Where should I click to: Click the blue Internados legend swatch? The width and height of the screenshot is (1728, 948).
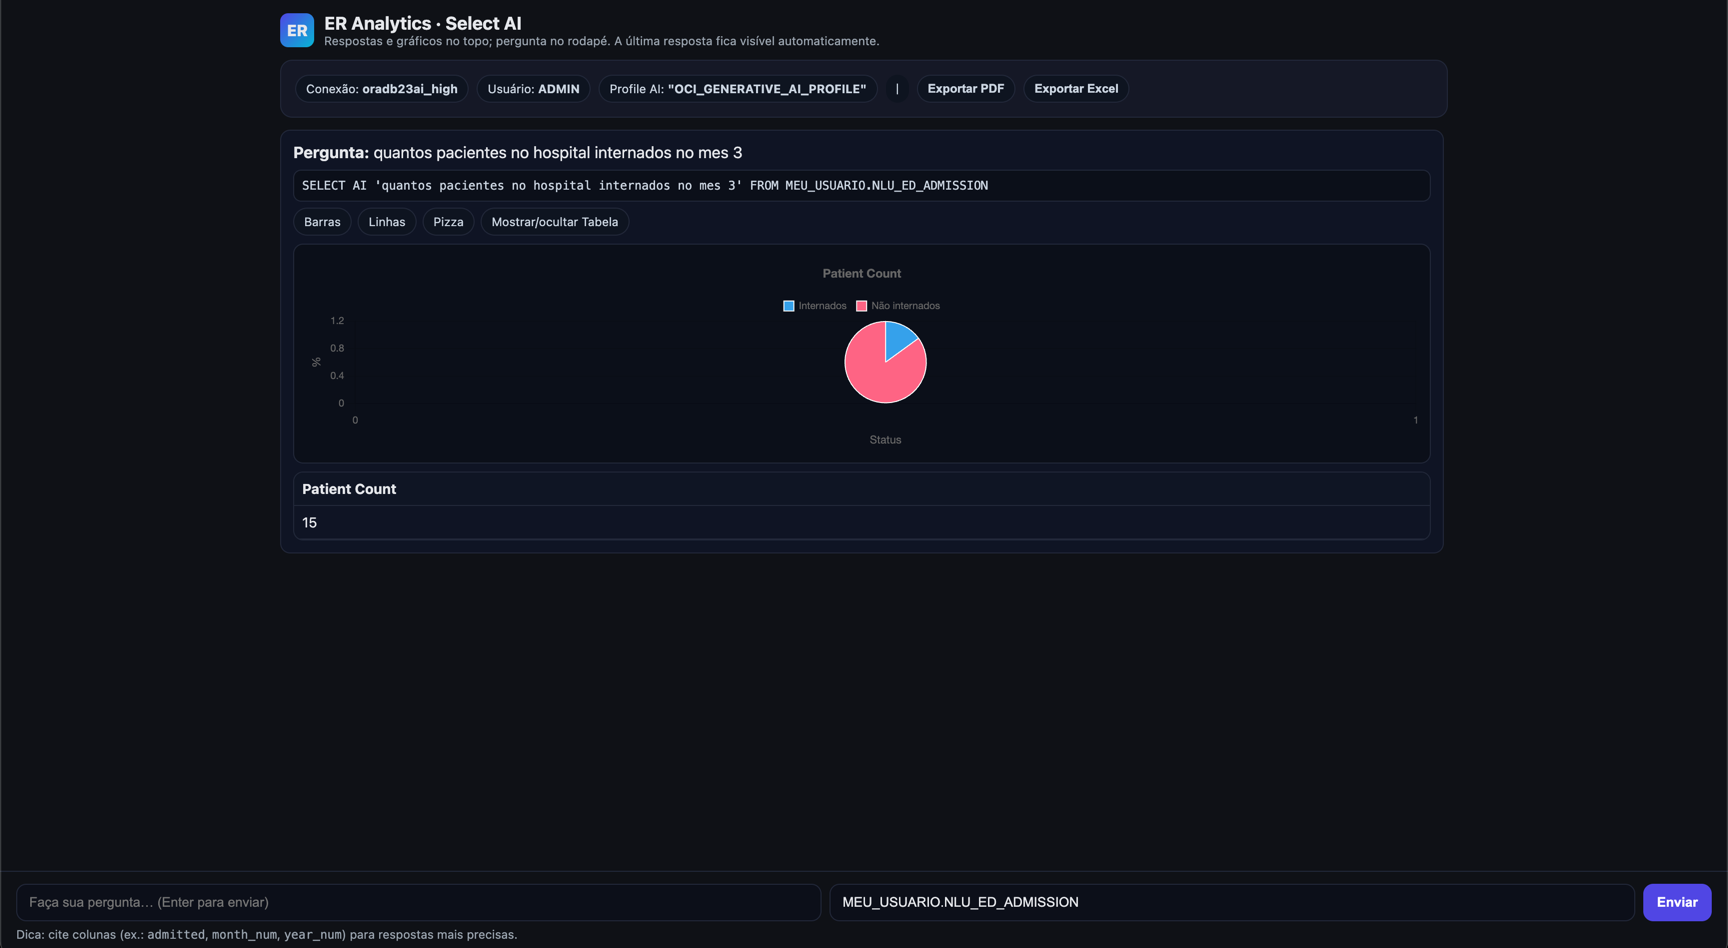click(789, 306)
